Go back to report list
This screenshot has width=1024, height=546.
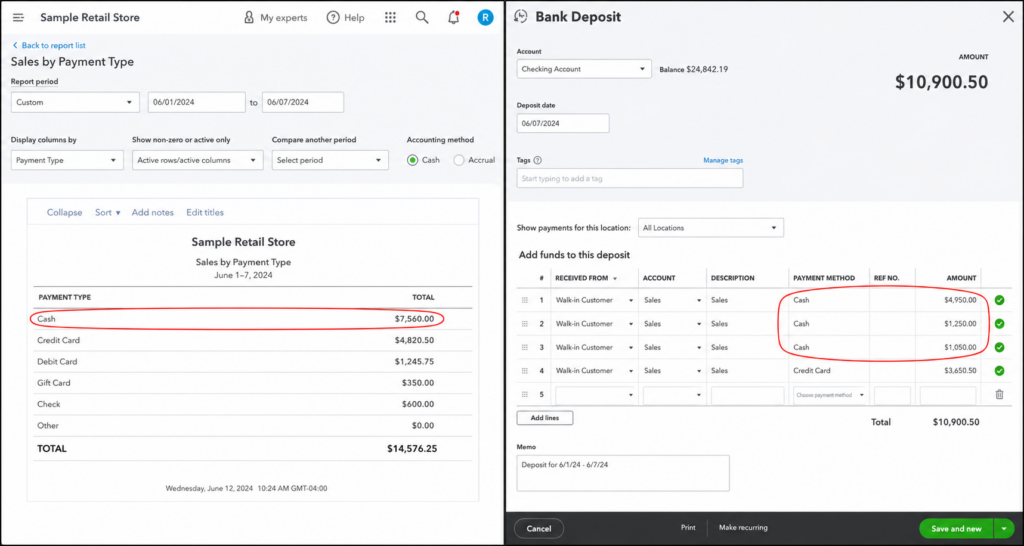48,46
